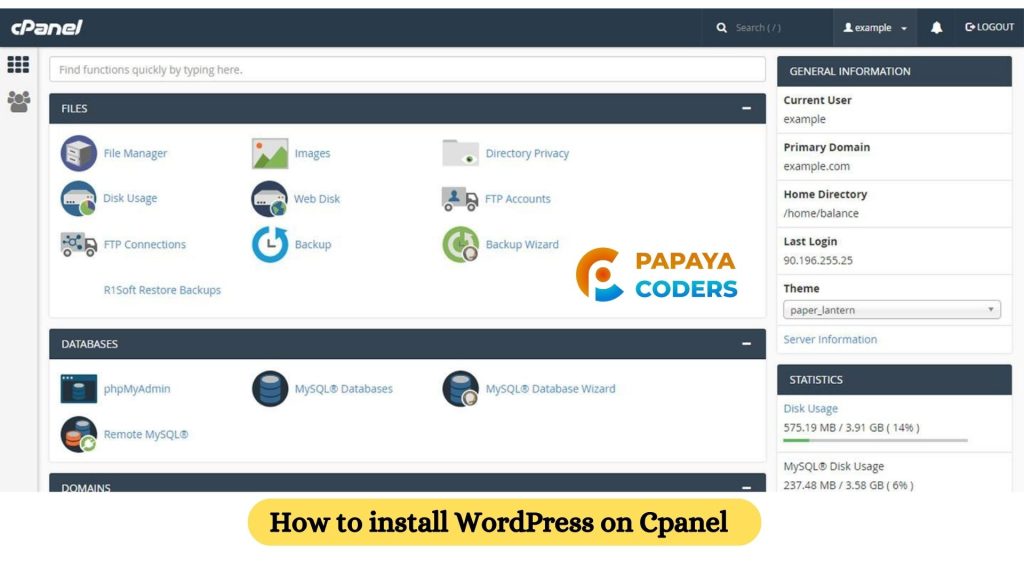Screen dimensions: 1024x576
Task: Open the Disk Usage icon
Action: [78, 199]
